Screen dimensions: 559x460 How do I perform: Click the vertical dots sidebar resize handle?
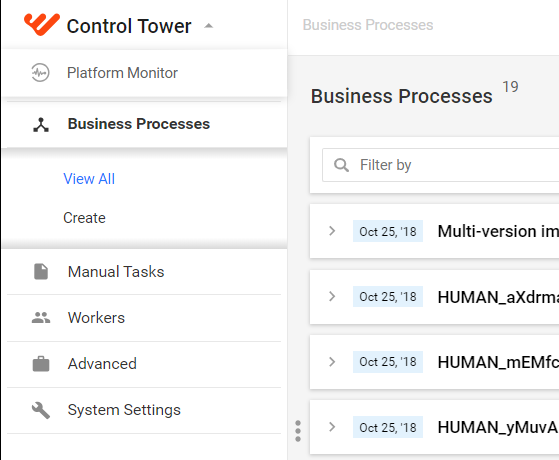[298, 431]
